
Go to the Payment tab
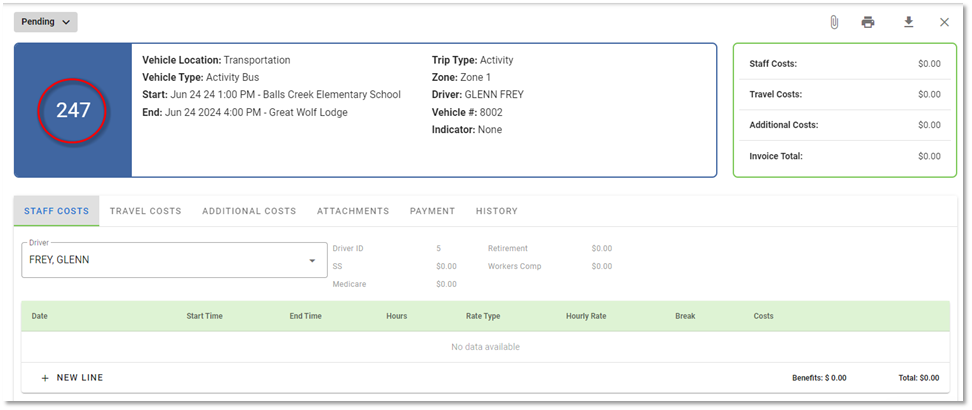(x=432, y=211)
